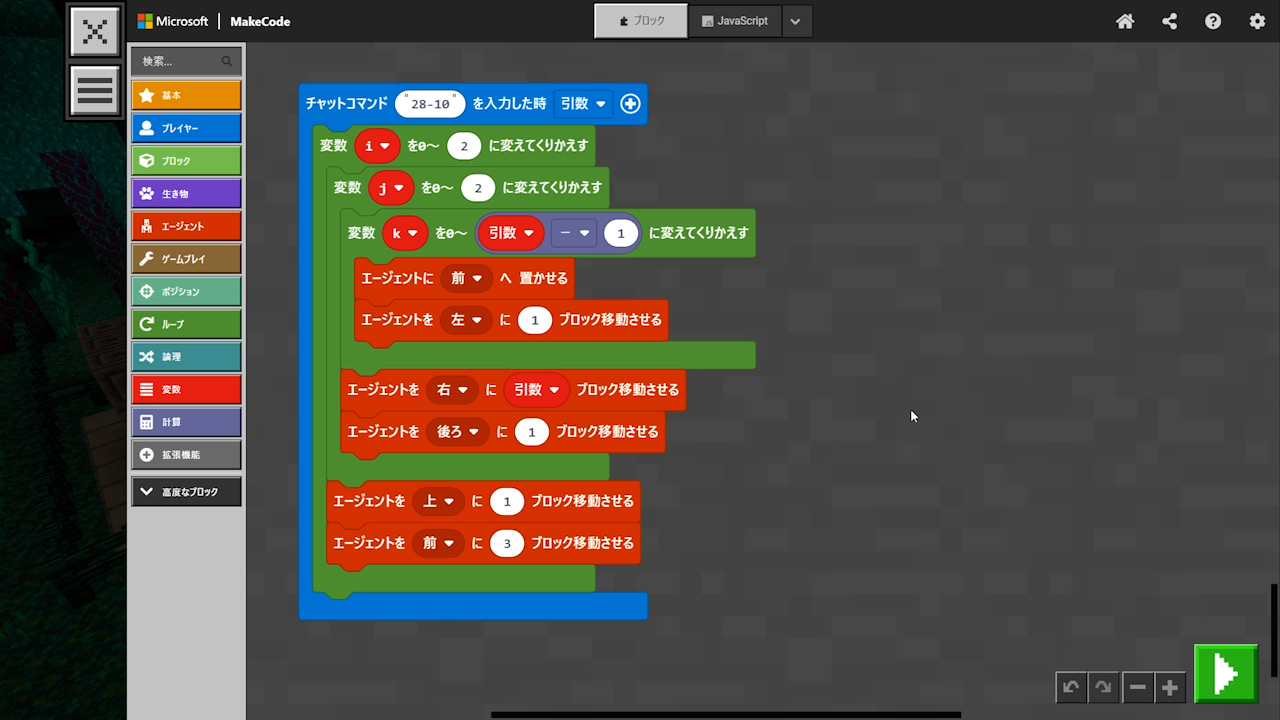Click the Zoom out minus button

pyautogui.click(x=1137, y=687)
